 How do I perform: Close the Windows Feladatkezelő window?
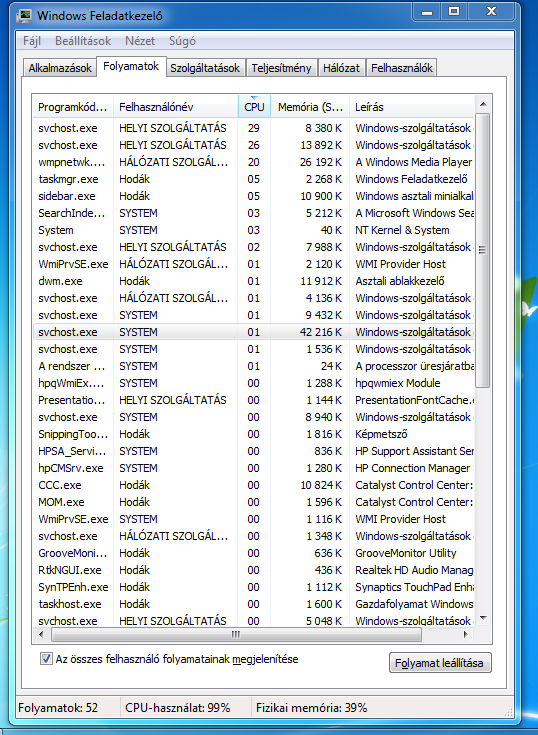pyautogui.click(x=491, y=12)
